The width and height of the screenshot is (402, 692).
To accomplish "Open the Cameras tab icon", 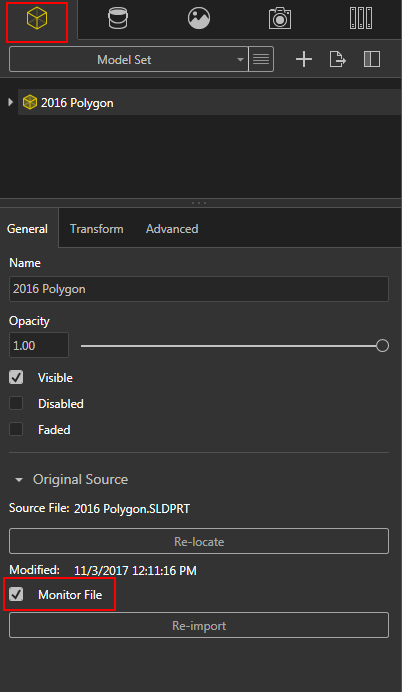I will (280, 19).
